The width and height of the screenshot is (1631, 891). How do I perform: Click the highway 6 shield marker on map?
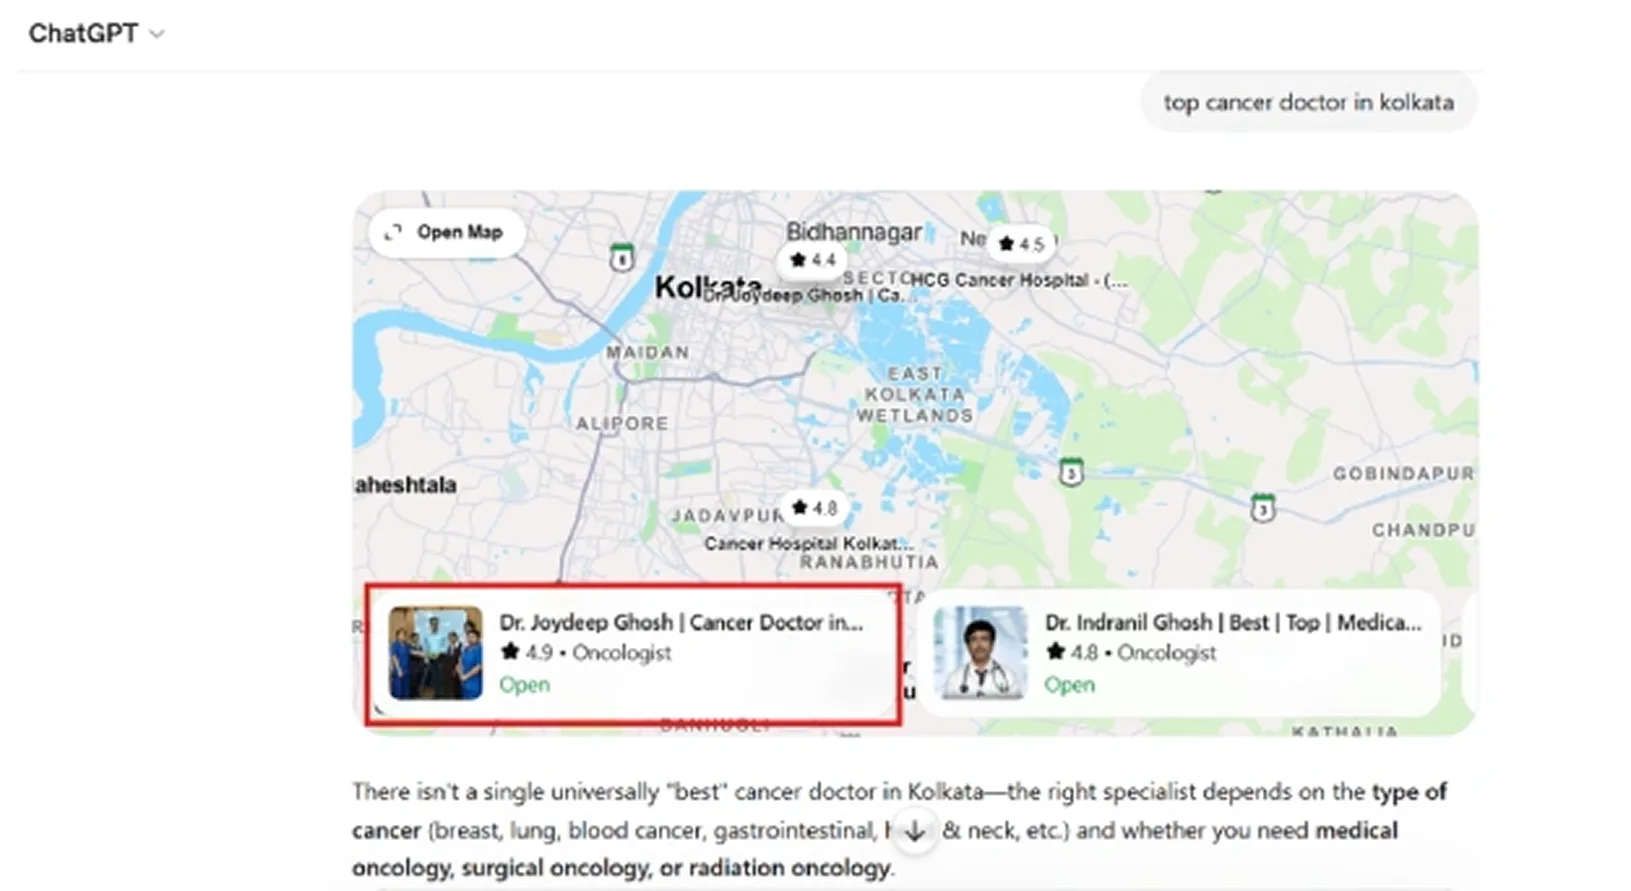pyautogui.click(x=622, y=258)
